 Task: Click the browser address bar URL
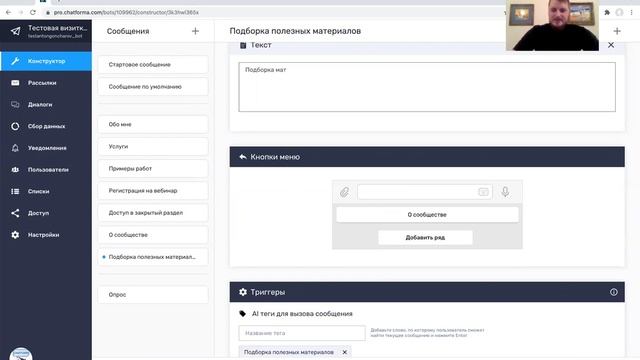click(126, 13)
